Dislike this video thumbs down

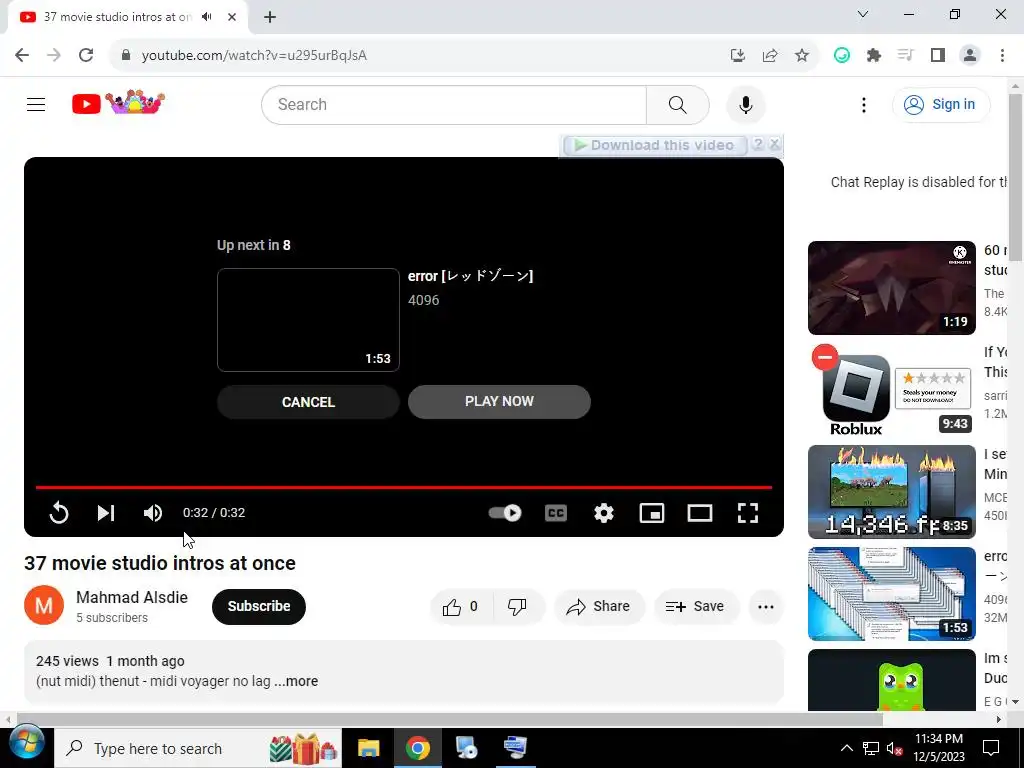518,607
